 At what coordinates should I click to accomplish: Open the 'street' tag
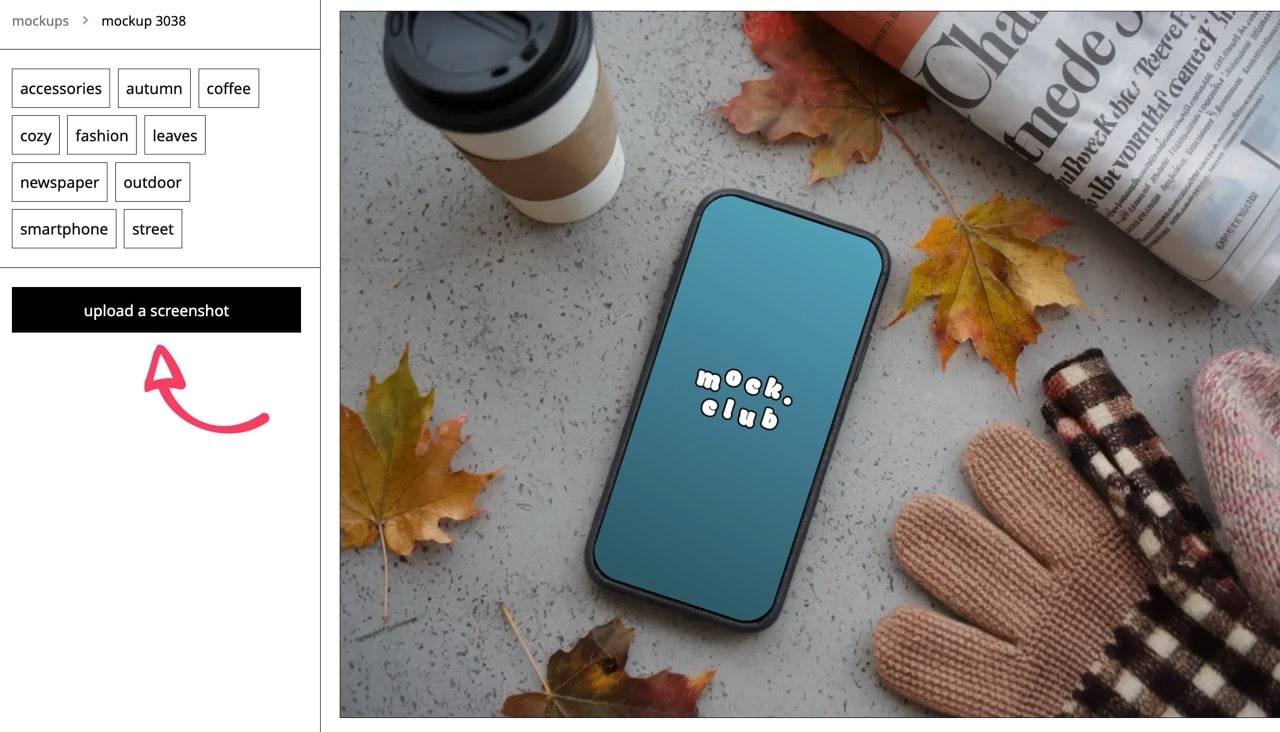pos(153,229)
